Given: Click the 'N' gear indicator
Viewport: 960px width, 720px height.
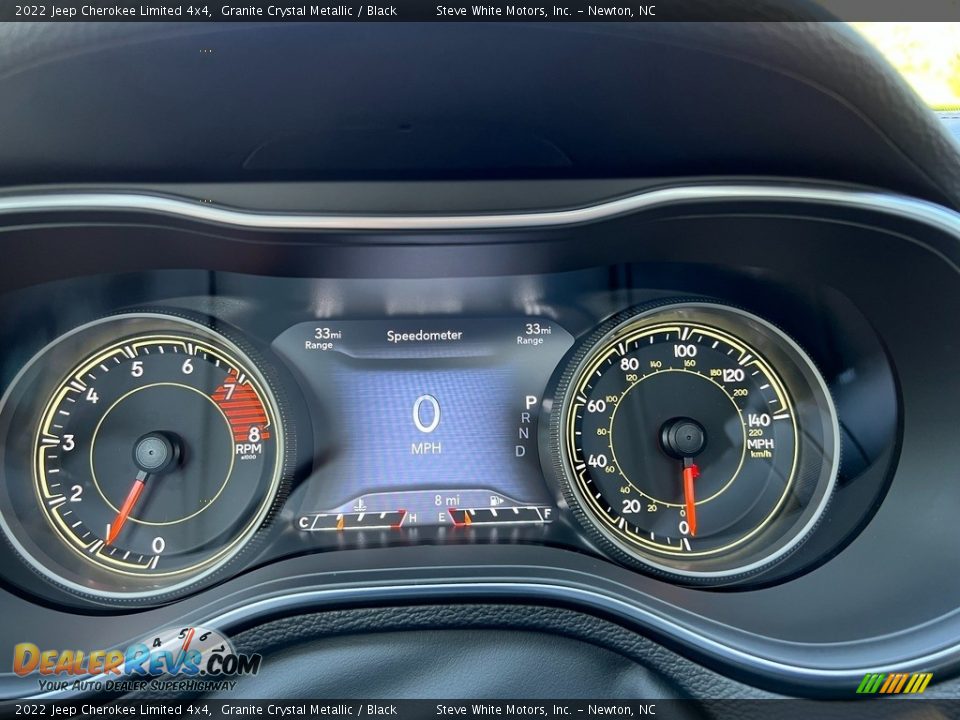Looking at the screenshot, I should [x=523, y=433].
